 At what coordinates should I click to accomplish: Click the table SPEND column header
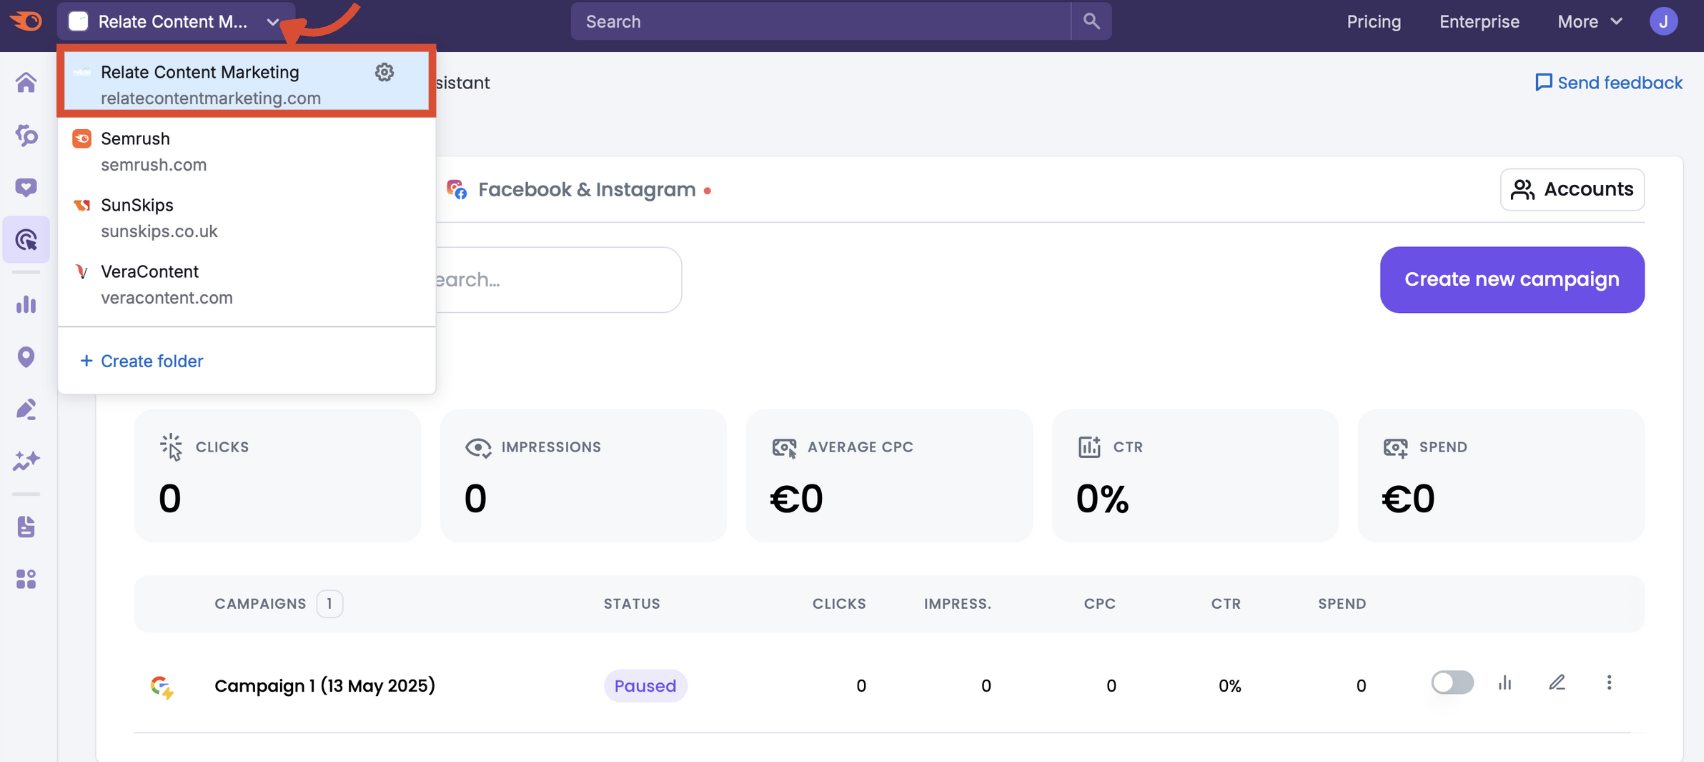pyautogui.click(x=1342, y=604)
